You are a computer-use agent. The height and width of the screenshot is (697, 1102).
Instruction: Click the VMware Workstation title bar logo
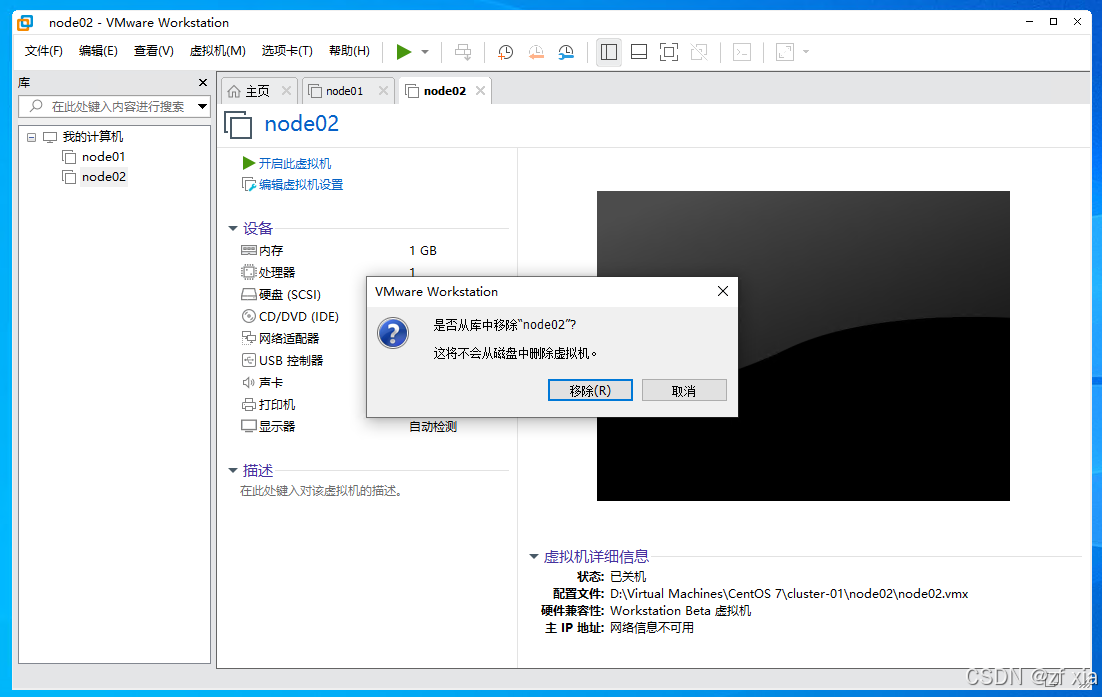[x=25, y=22]
